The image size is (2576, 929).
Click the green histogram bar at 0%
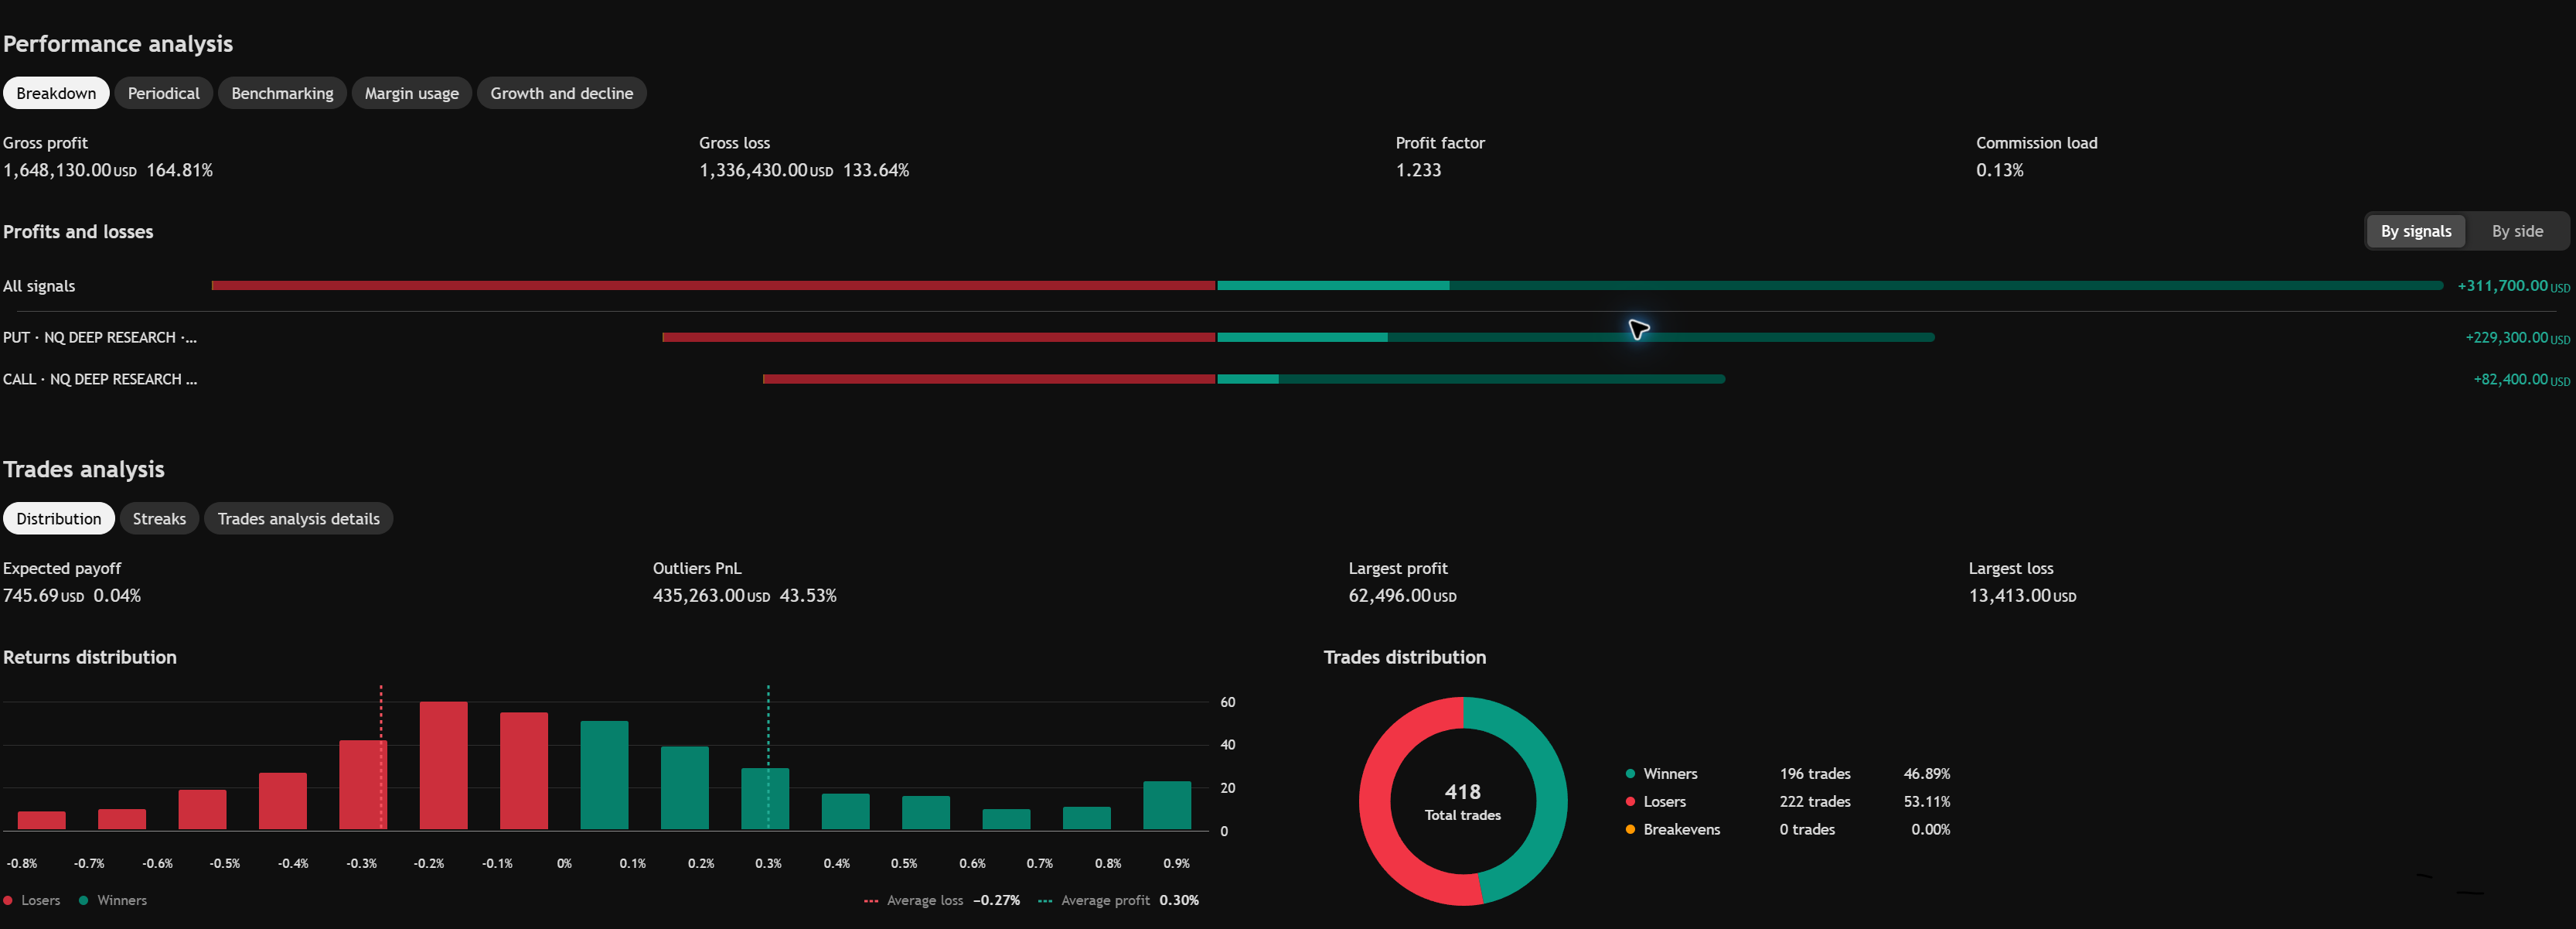point(604,775)
